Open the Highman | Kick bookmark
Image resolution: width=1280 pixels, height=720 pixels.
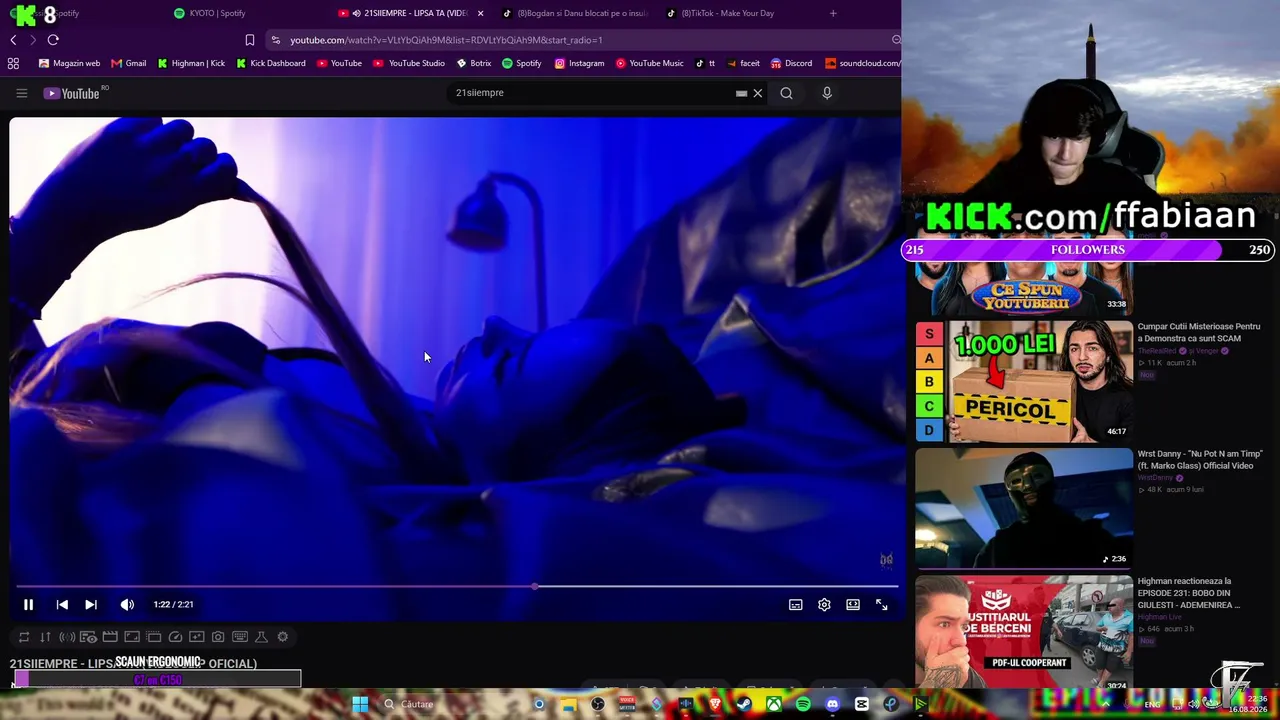tap(191, 63)
